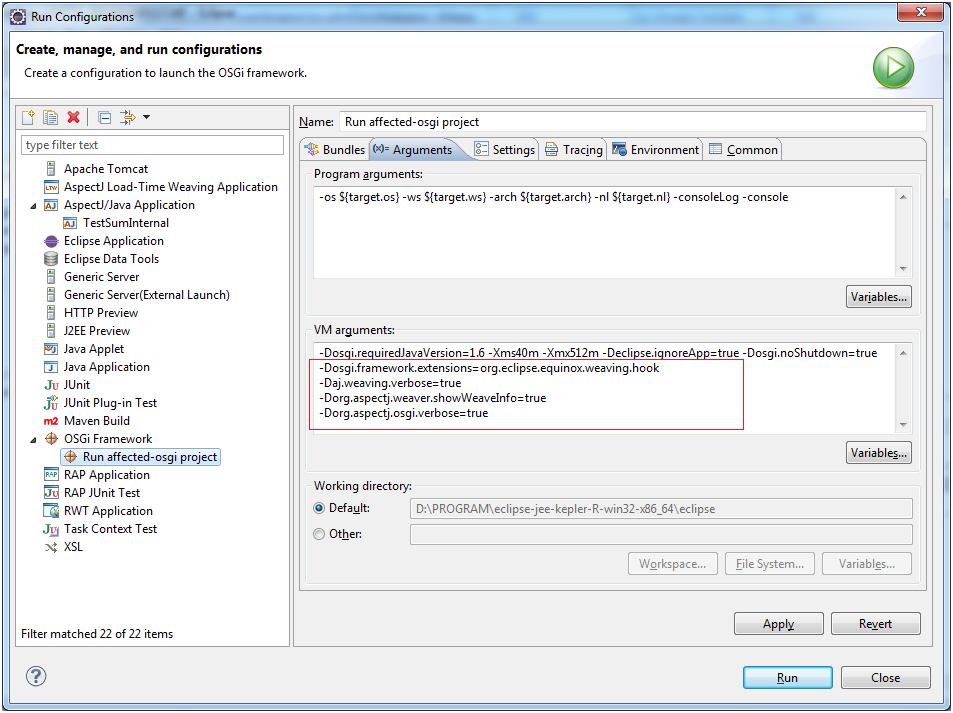Image resolution: width=953 pixels, height=713 pixels.
Task: Click the Java Applet icon
Action: (x=51, y=349)
